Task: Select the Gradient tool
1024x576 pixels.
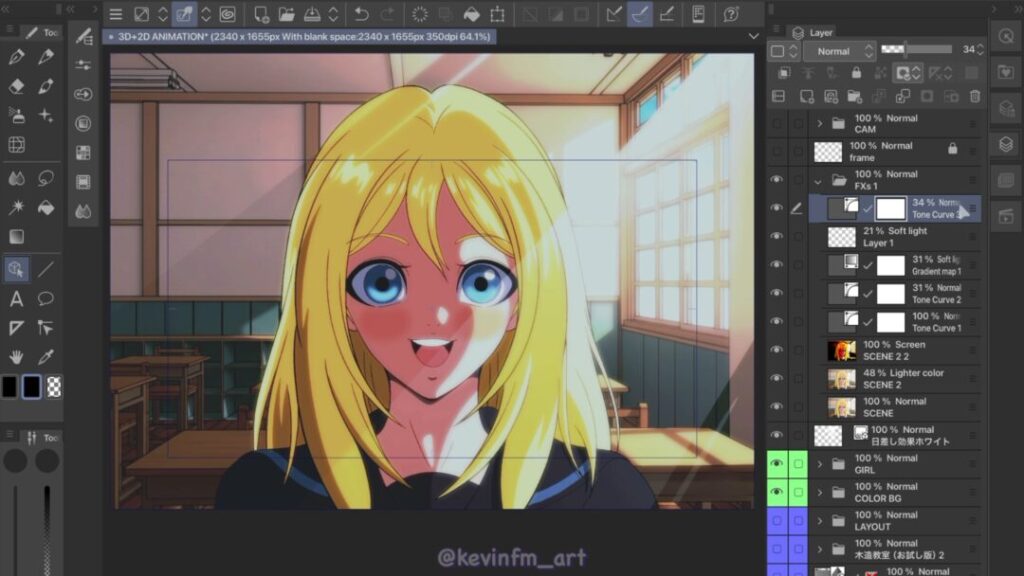Action: pos(16,236)
